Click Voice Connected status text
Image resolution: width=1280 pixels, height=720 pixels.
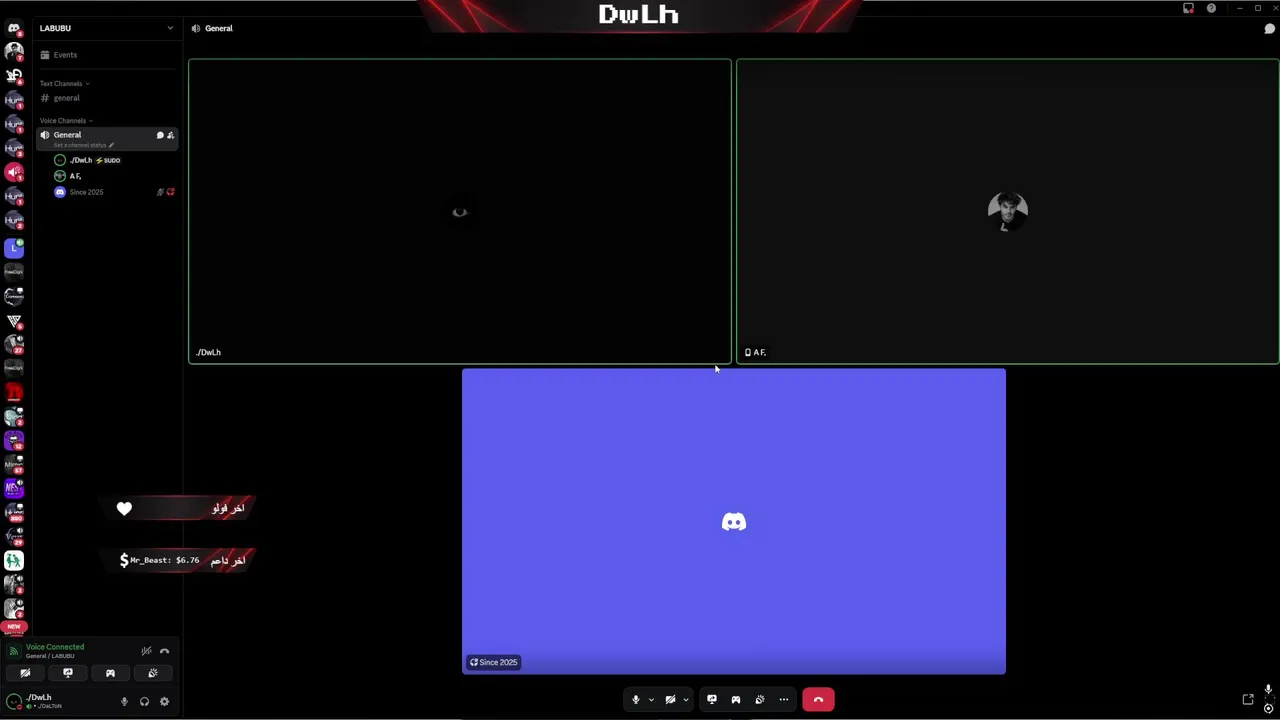55,647
